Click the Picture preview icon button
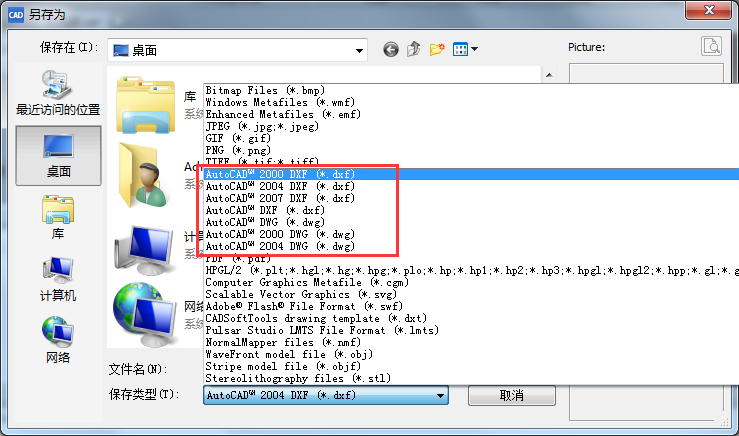739x436 pixels. click(x=711, y=46)
